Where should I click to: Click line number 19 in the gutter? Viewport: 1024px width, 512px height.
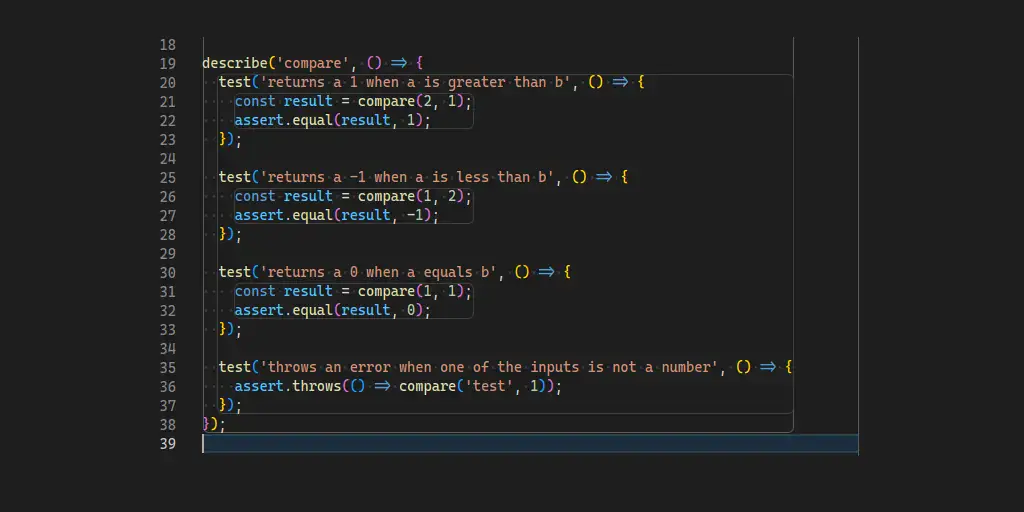(x=167, y=64)
